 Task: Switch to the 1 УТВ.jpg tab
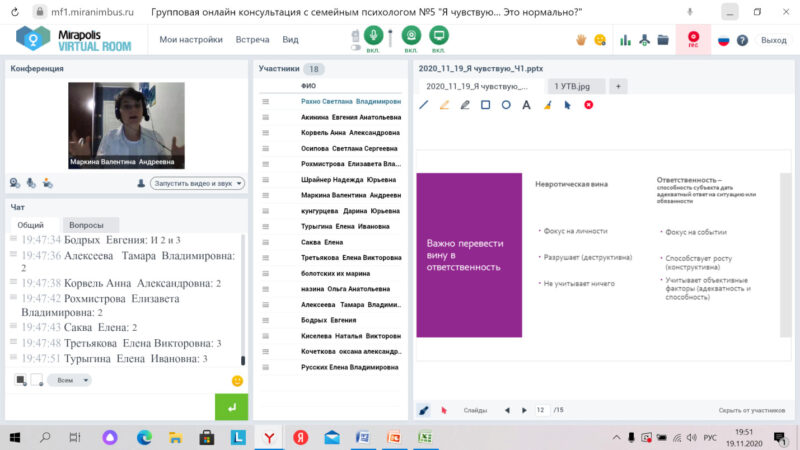[576, 86]
